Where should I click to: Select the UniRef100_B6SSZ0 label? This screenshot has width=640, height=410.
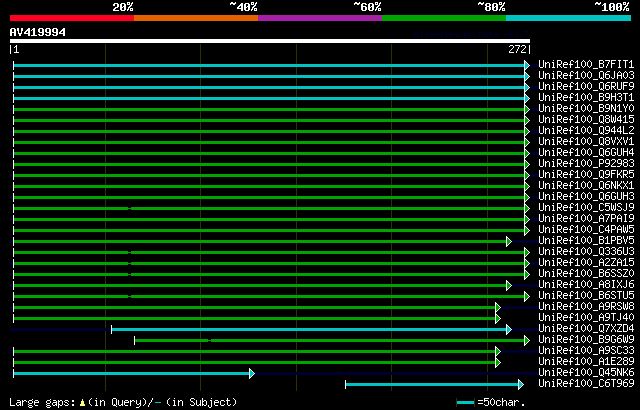(586, 274)
